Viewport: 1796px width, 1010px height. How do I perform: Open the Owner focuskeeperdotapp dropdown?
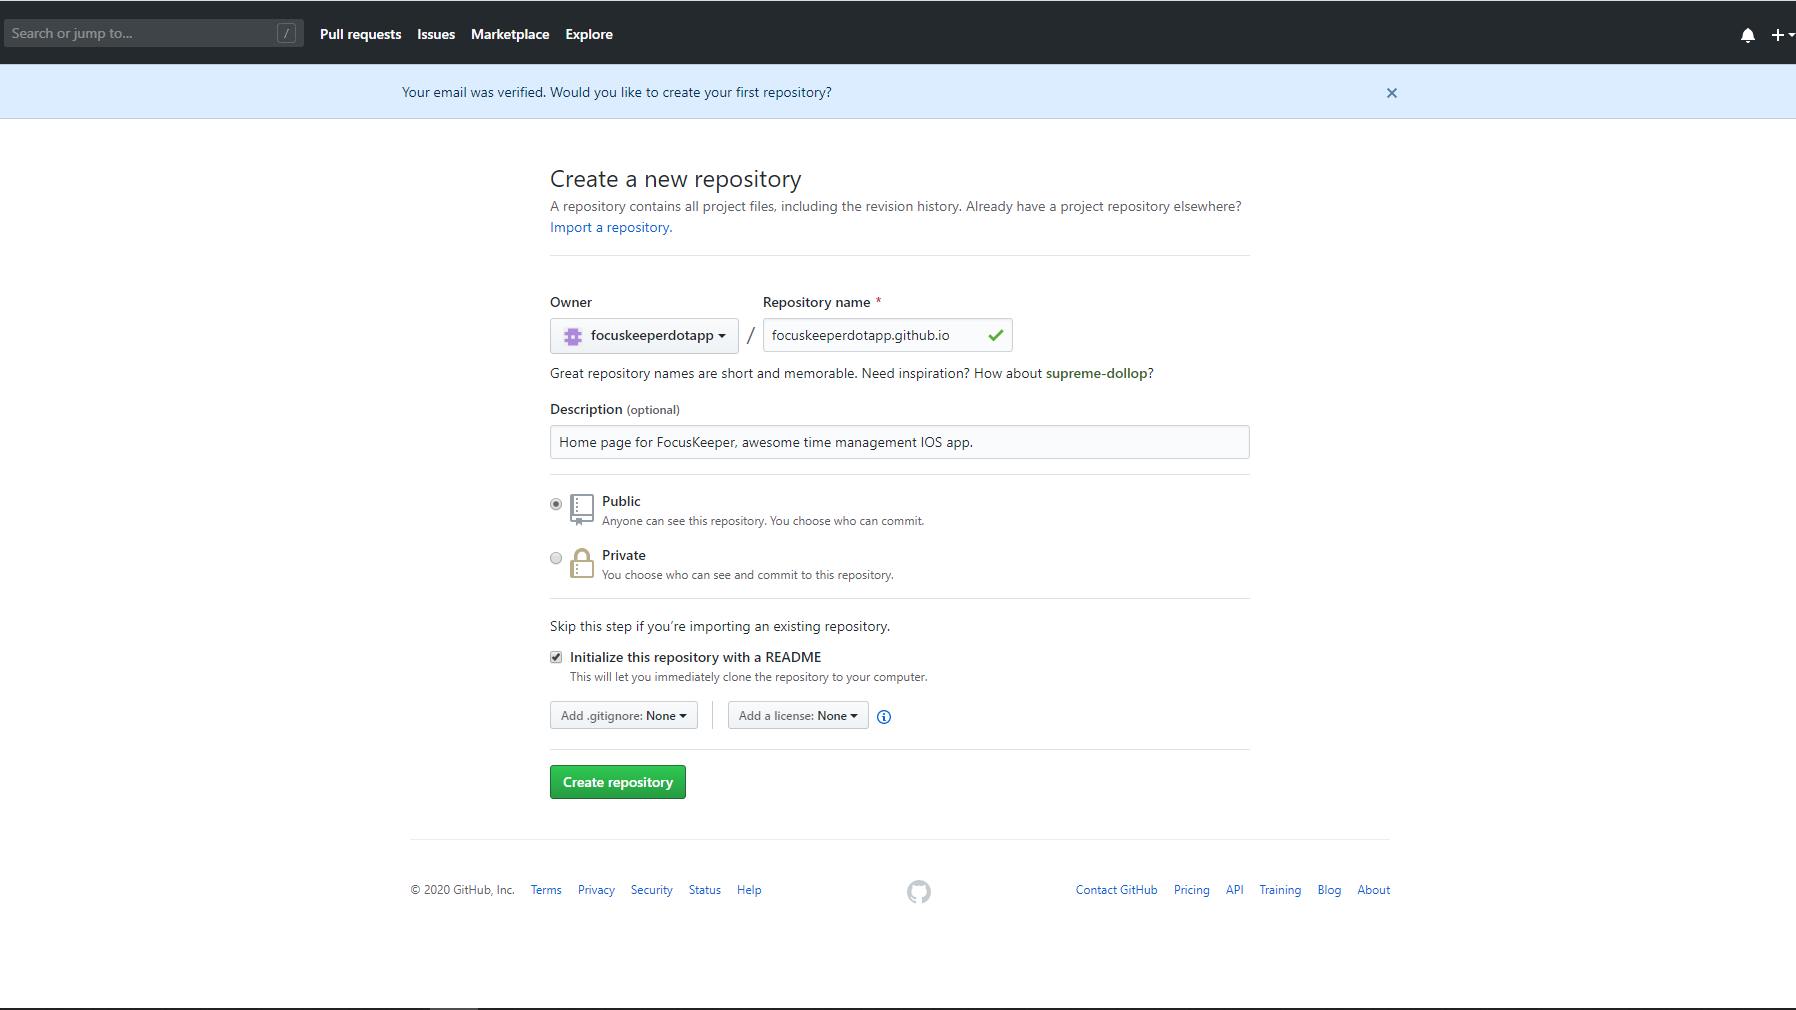click(x=644, y=335)
